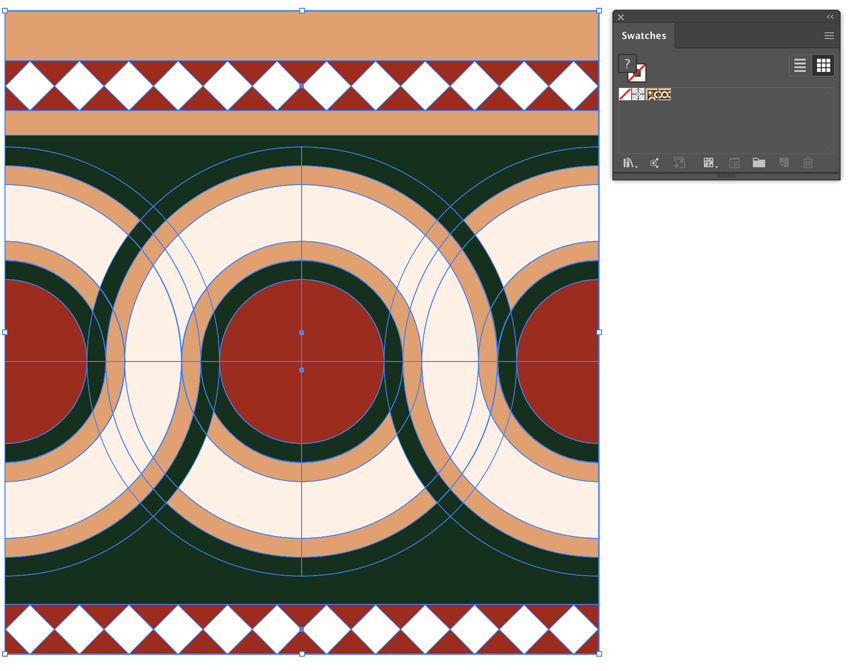The width and height of the screenshot is (850, 671).
Task: Select the Registration swatch
Action: click(x=638, y=94)
